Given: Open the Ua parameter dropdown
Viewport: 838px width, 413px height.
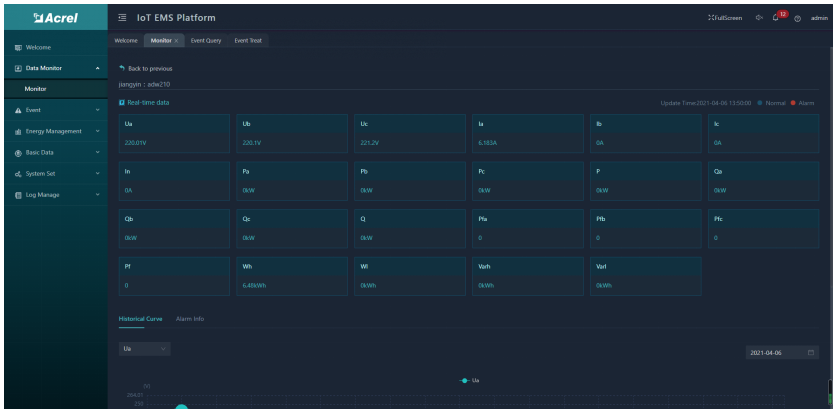Looking at the screenshot, I should click(145, 348).
